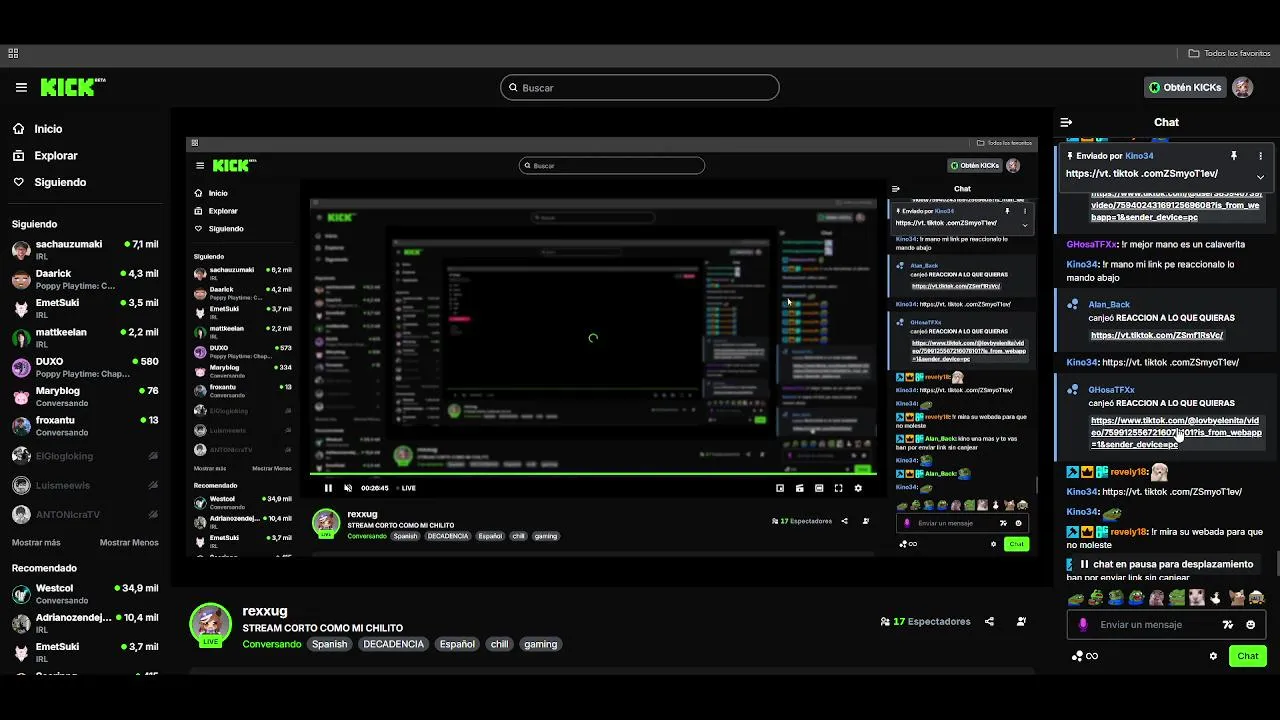The width and height of the screenshot is (1280, 720).
Task: Open the froxantu channel from the sidebar
Action: (85, 426)
